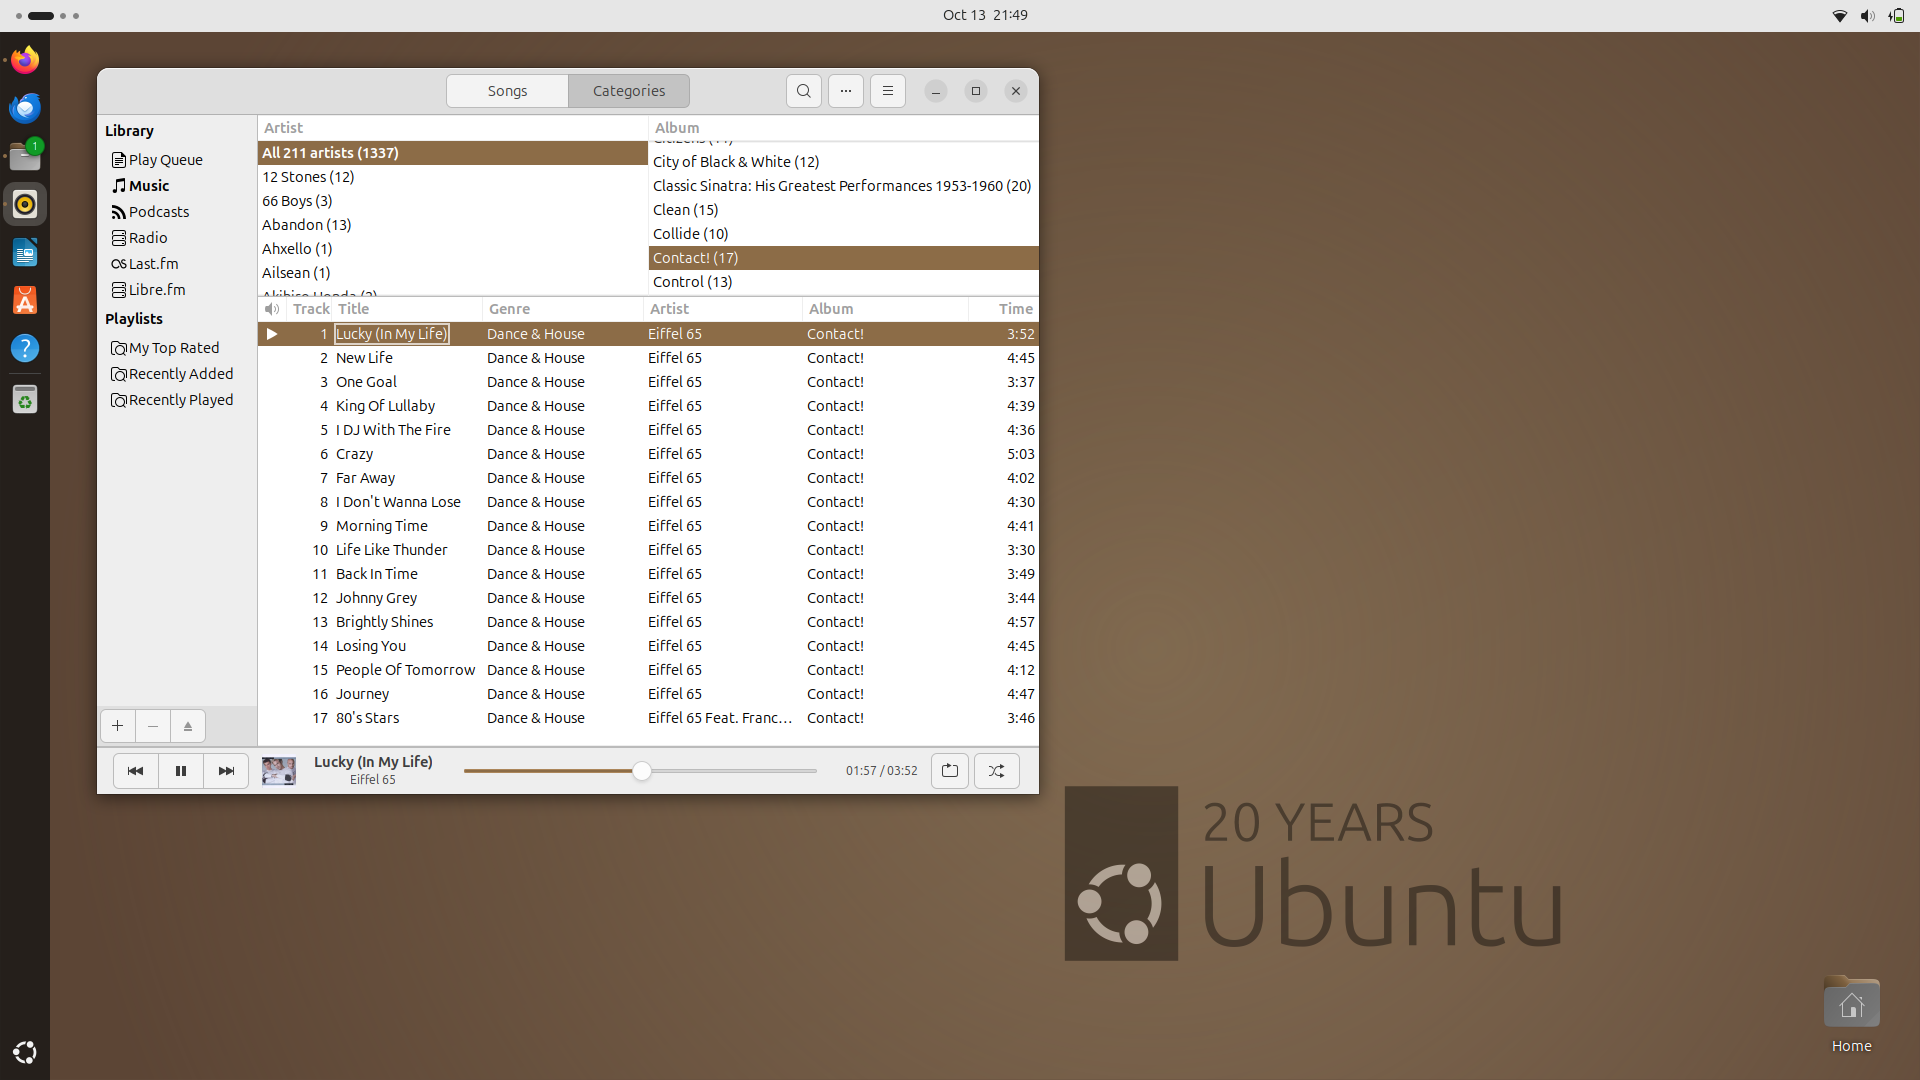The image size is (1920, 1080).
Task: Click the eject device button
Action: tap(188, 726)
